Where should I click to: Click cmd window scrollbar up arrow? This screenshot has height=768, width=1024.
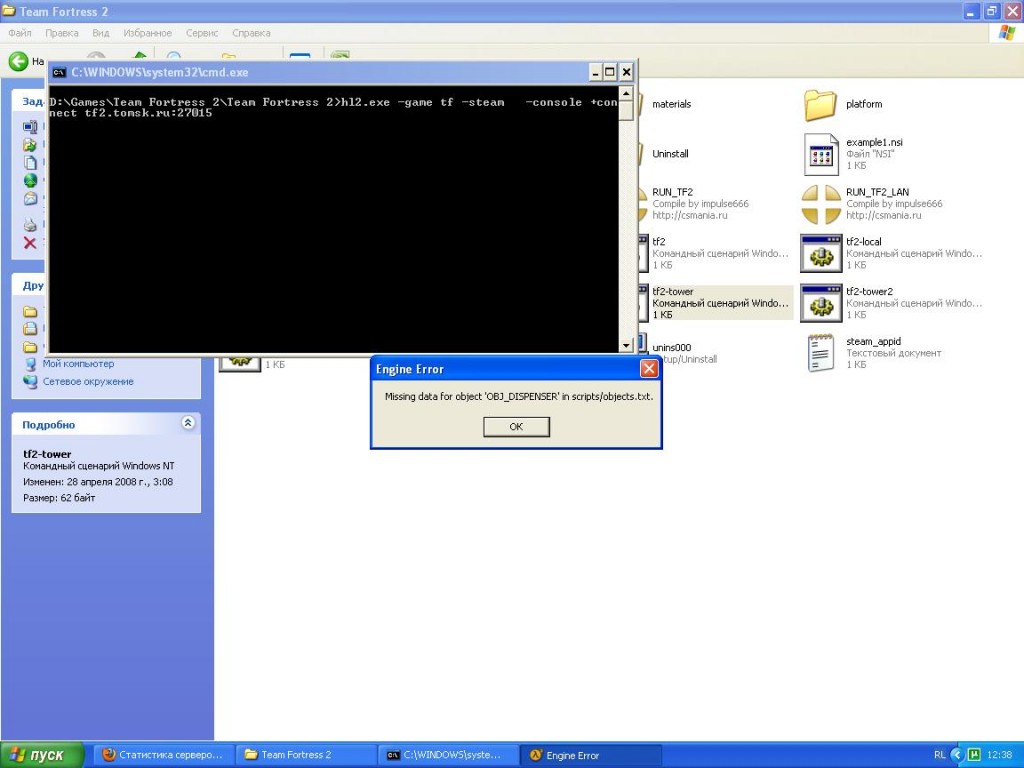(626, 93)
